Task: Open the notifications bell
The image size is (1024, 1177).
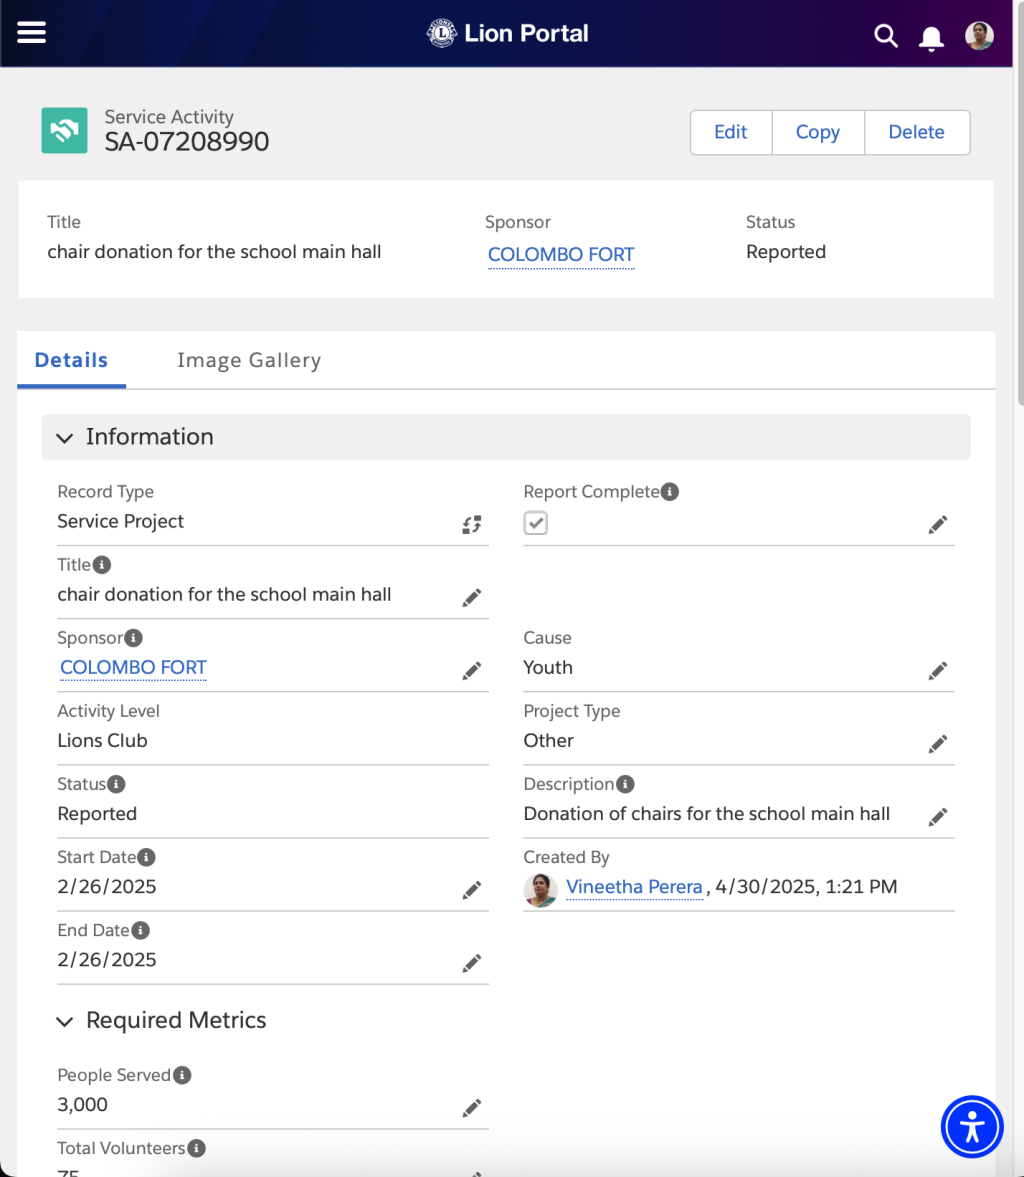Action: pyautogui.click(x=931, y=38)
